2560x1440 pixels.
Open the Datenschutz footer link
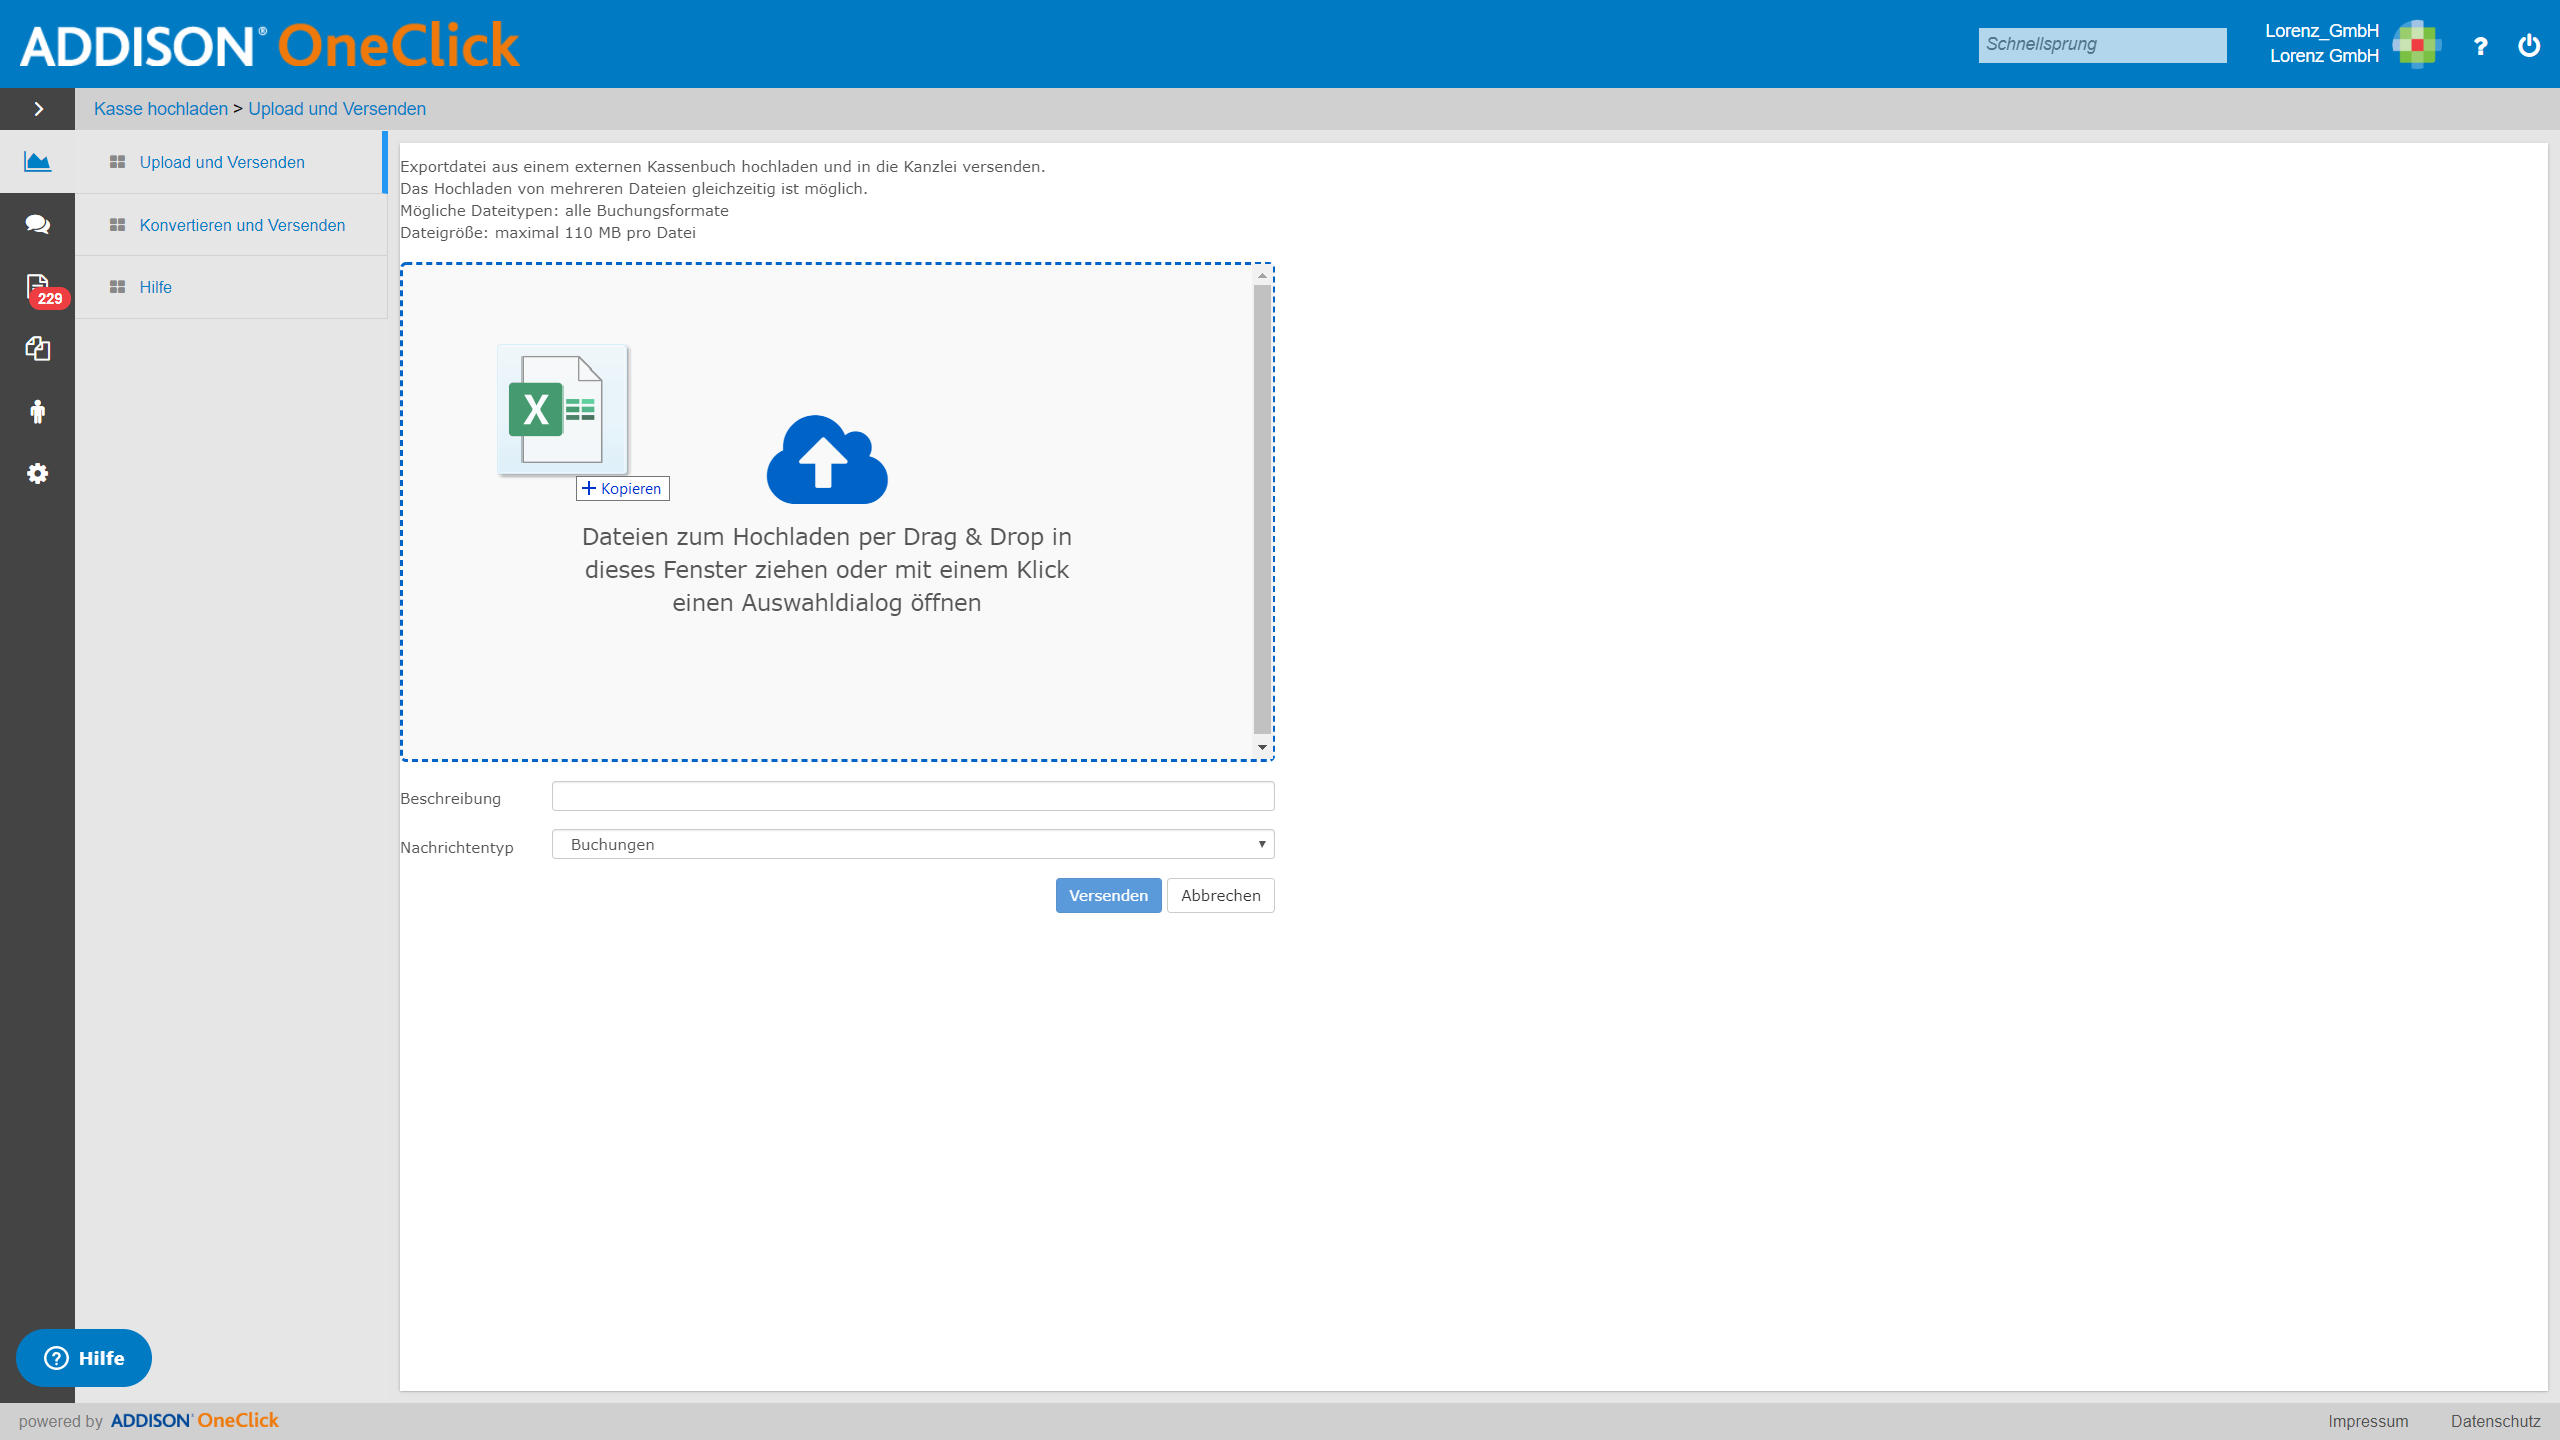coord(2495,1421)
